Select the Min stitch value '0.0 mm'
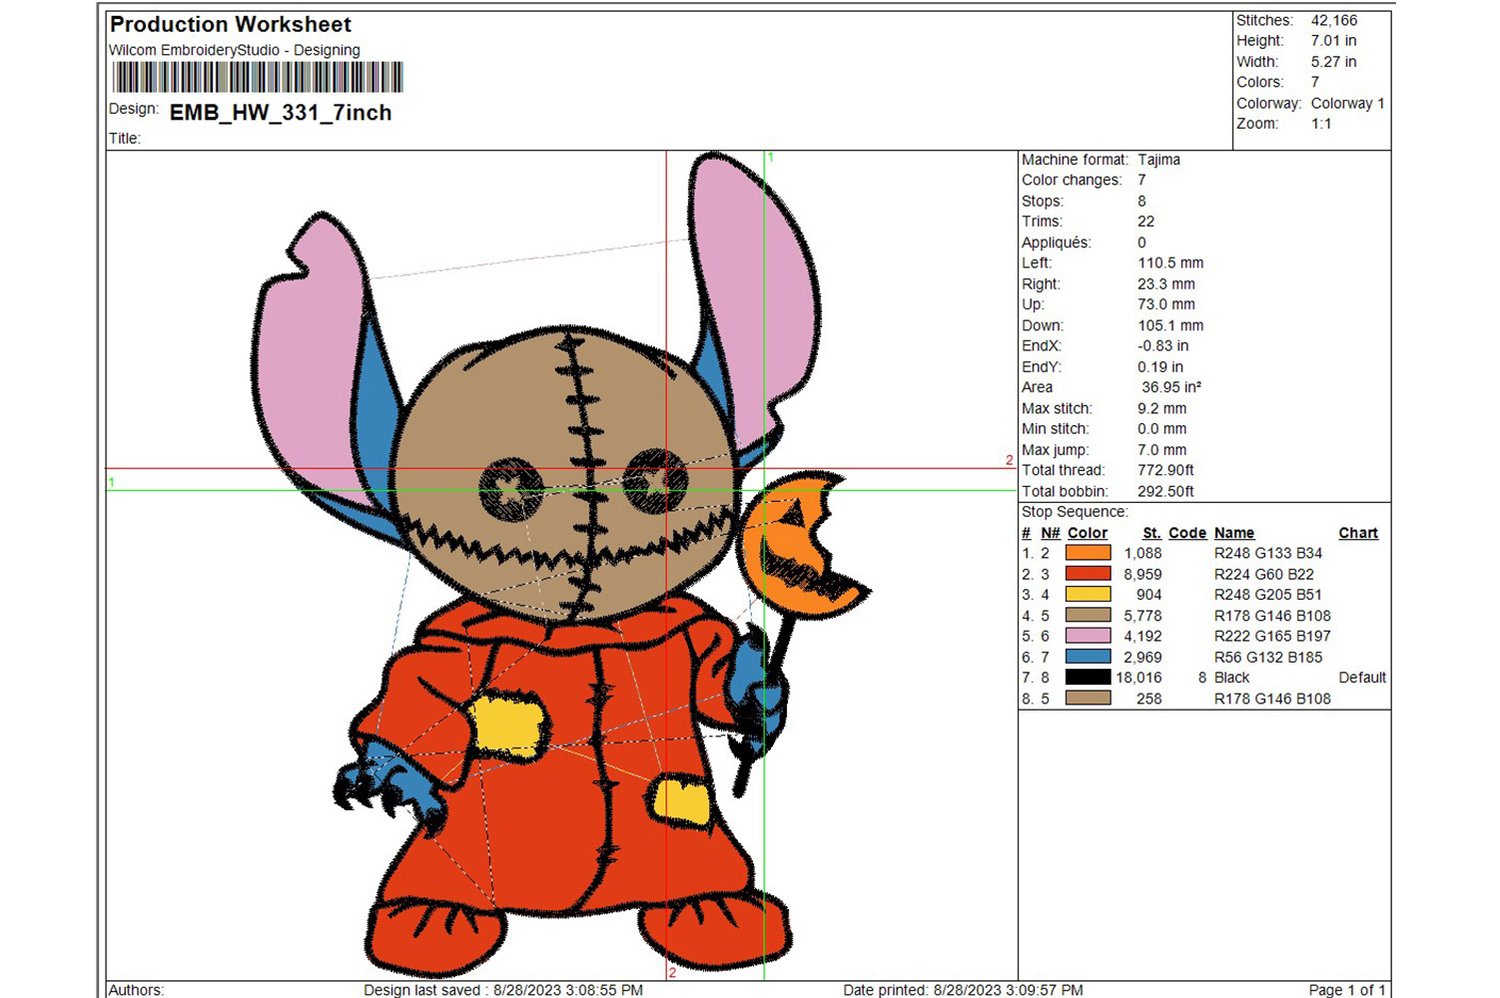The height and width of the screenshot is (998, 1500). coord(1162,429)
